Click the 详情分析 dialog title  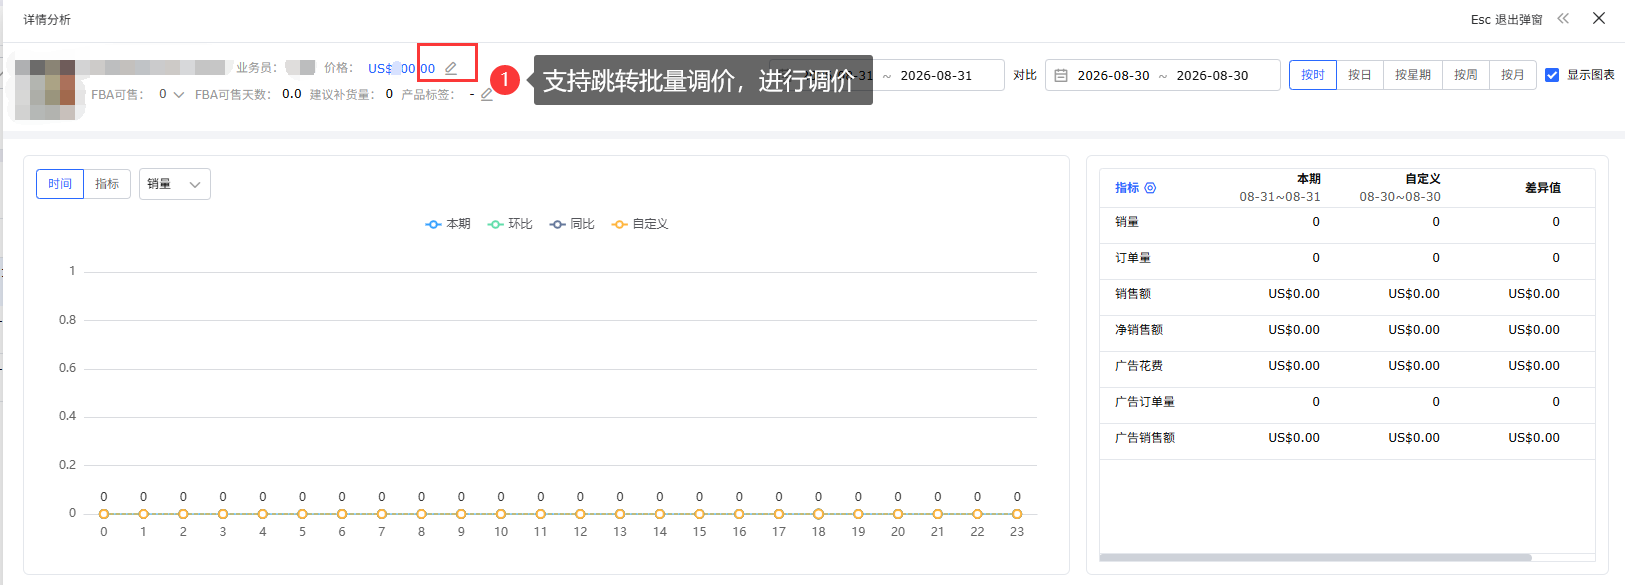coord(47,20)
